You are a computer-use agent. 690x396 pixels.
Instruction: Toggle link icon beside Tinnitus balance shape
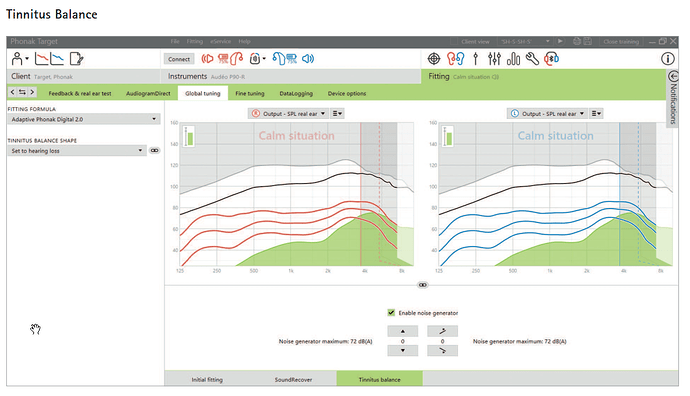coord(154,150)
